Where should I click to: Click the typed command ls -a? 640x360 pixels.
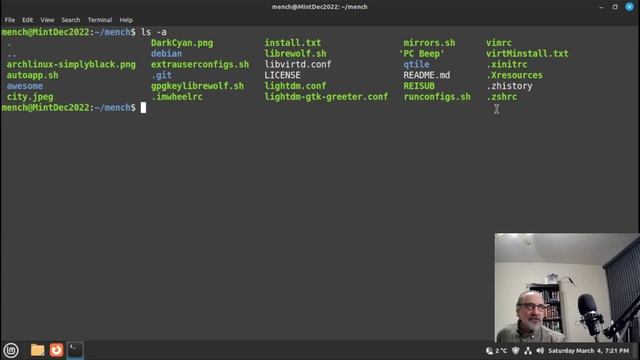[x=154, y=32]
